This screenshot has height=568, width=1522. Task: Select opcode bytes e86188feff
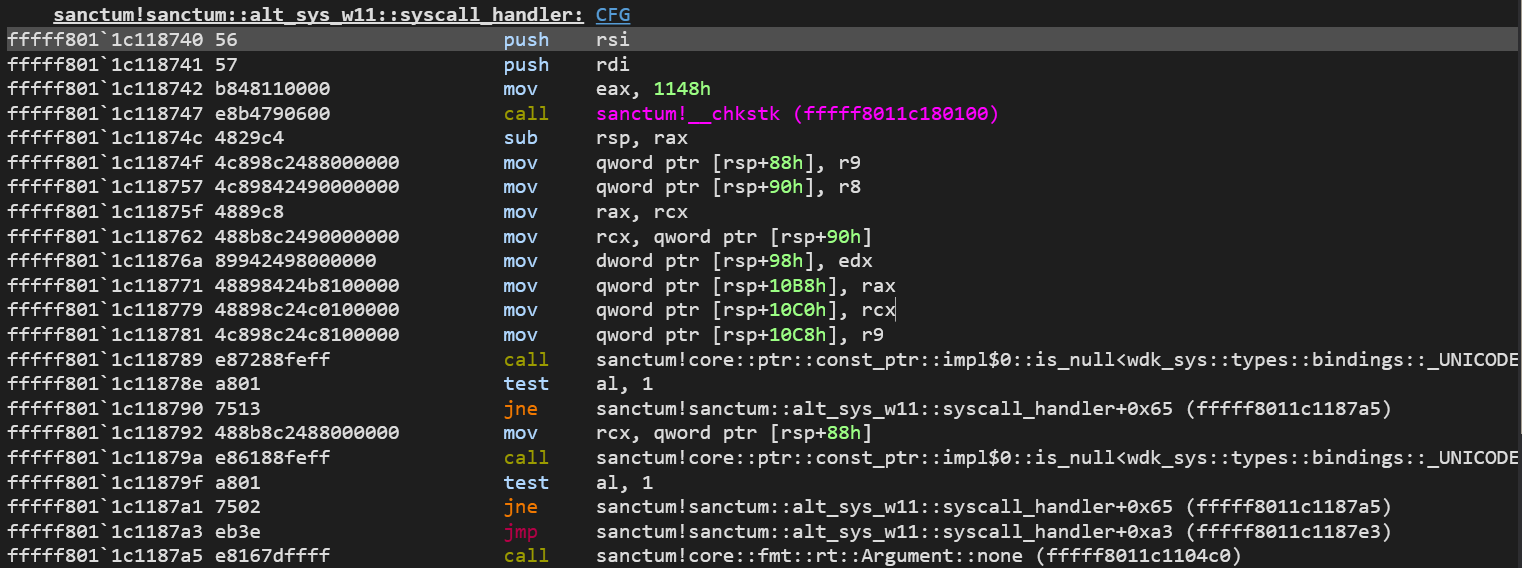click(272, 457)
